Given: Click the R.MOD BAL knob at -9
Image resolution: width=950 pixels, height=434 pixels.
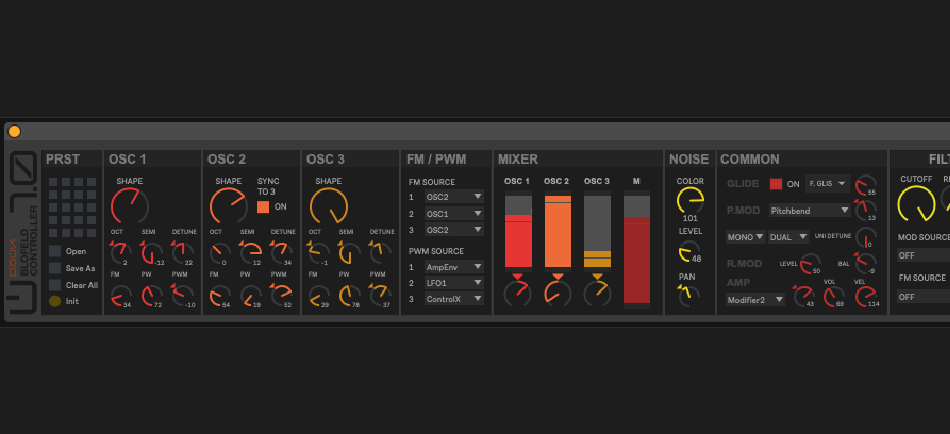Looking at the screenshot, I should [x=865, y=262].
